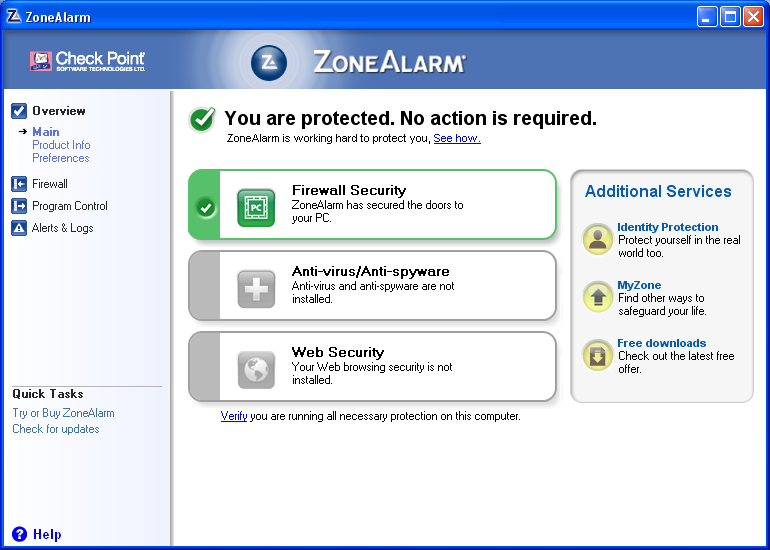Select Main under Overview

[46, 132]
